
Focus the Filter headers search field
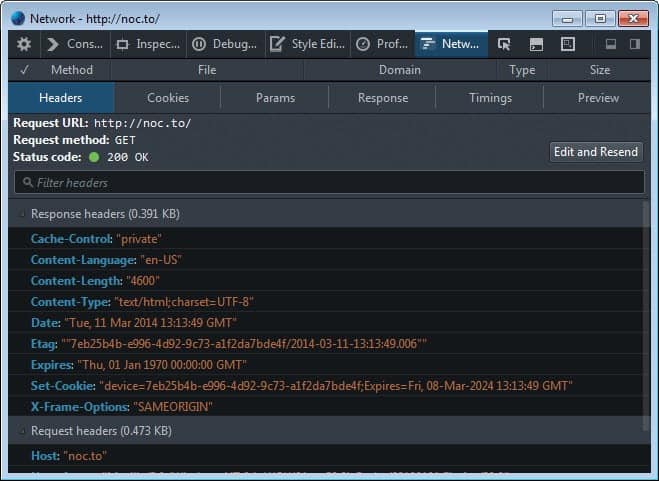coord(330,183)
